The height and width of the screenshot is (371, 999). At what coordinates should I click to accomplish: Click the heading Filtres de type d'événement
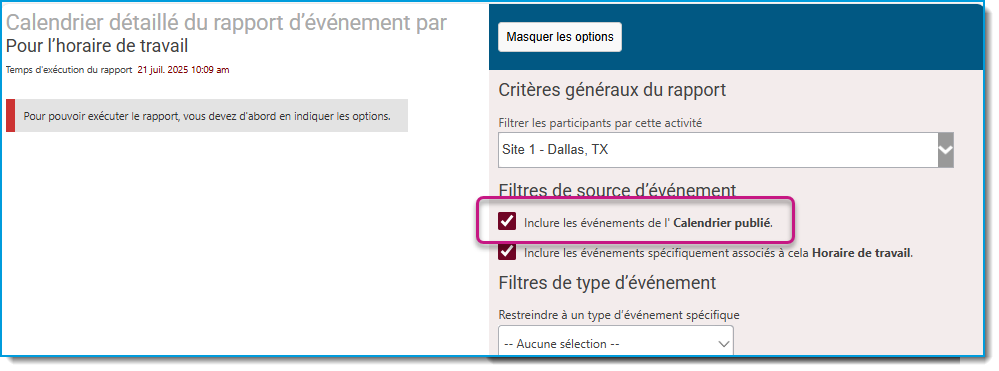(607, 282)
